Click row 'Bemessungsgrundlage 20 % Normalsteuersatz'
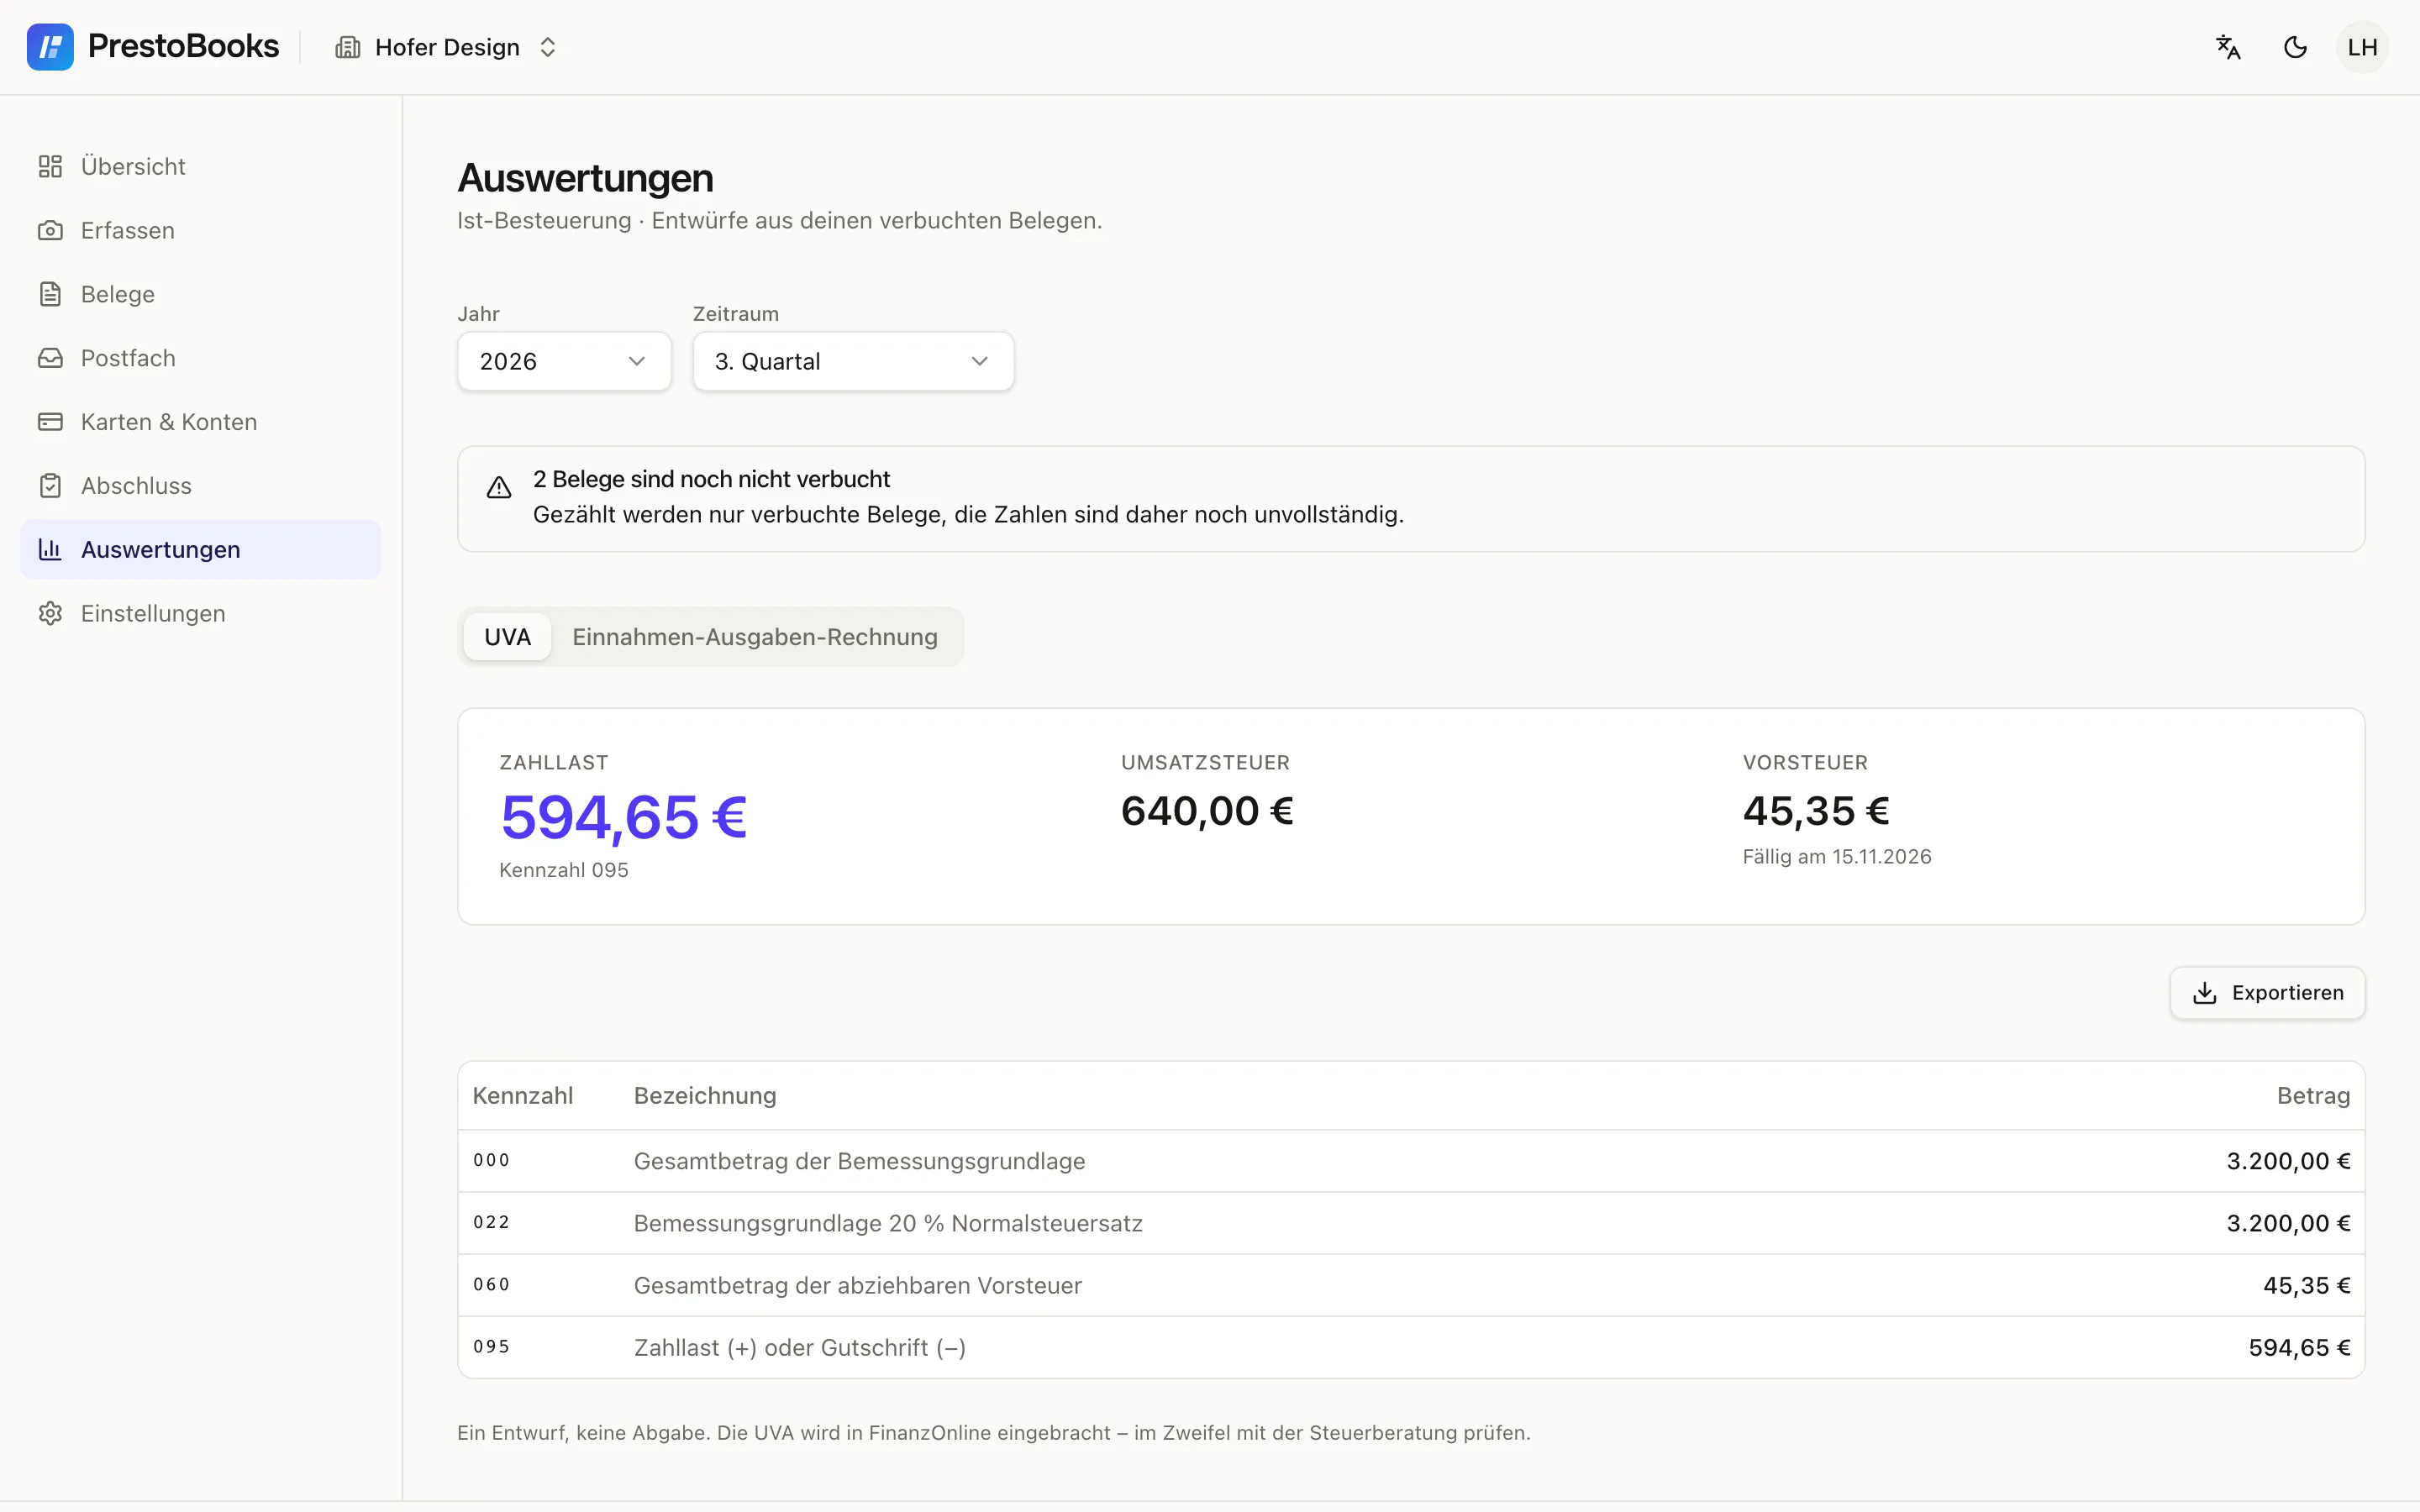Screen dimensions: 2420x1512 1411,1223
